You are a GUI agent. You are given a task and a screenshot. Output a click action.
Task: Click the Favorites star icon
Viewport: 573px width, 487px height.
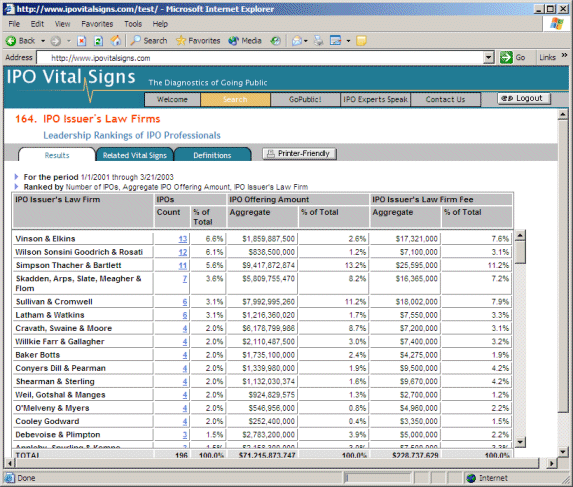(x=181, y=41)
